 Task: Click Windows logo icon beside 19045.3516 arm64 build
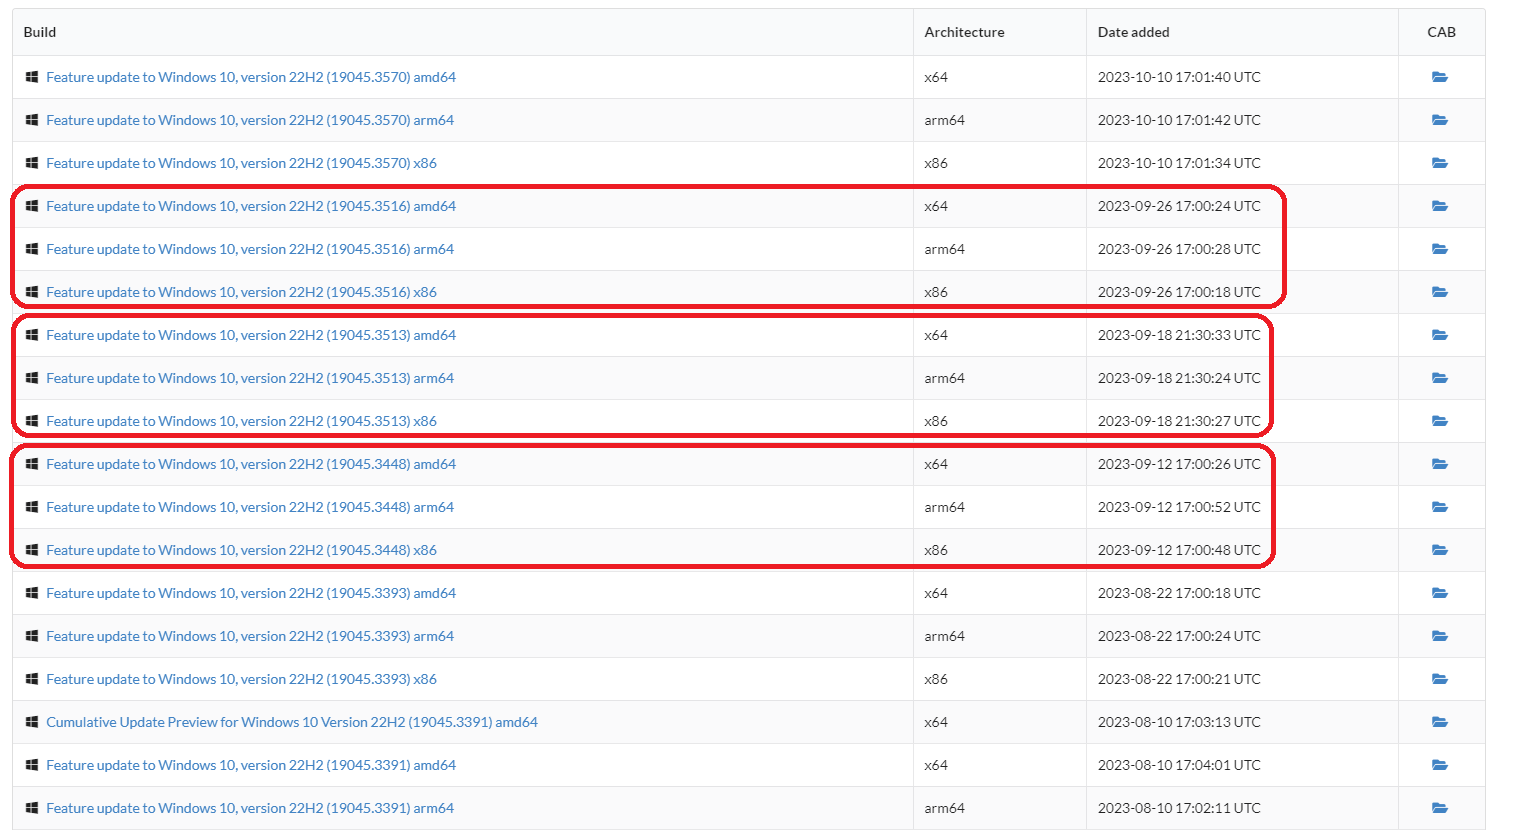(x=32, y=249)
